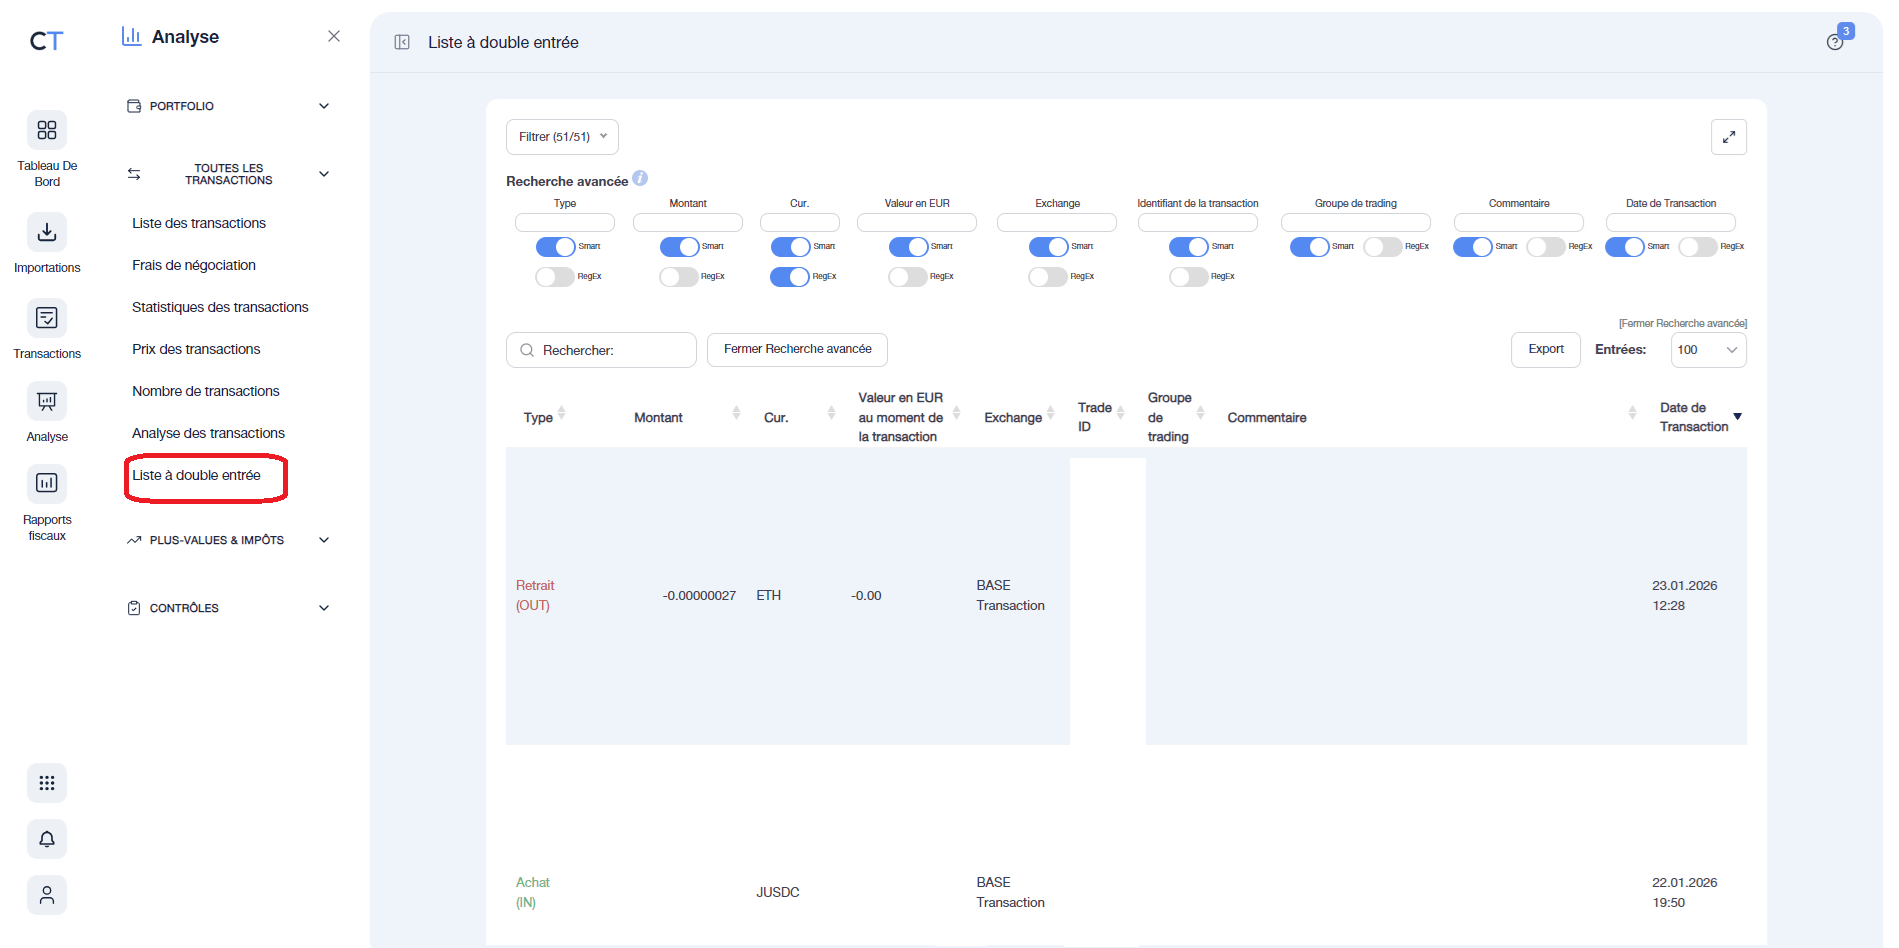The image size is (1899, 948).
Task: Open the user account profile icon
Action: coord(47,895)
